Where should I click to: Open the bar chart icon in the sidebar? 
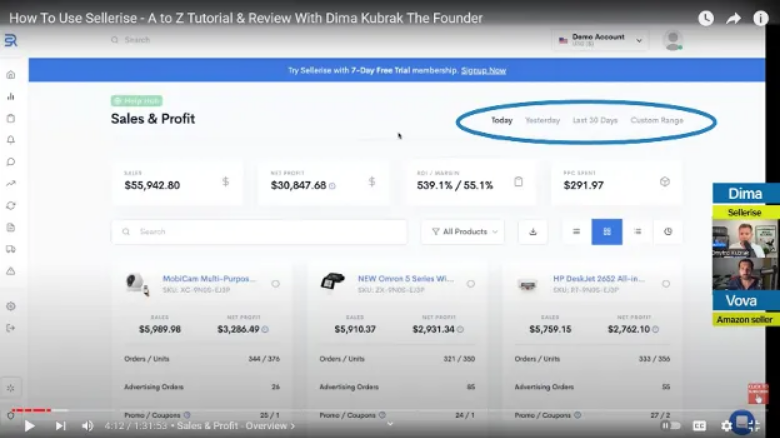11,97
